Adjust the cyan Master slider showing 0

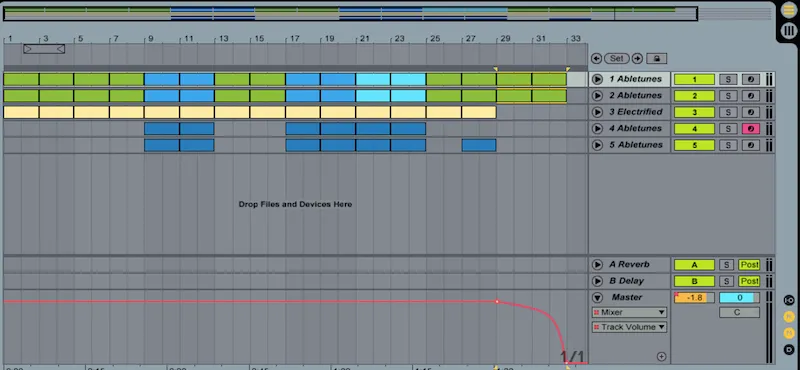coord(739,298)
